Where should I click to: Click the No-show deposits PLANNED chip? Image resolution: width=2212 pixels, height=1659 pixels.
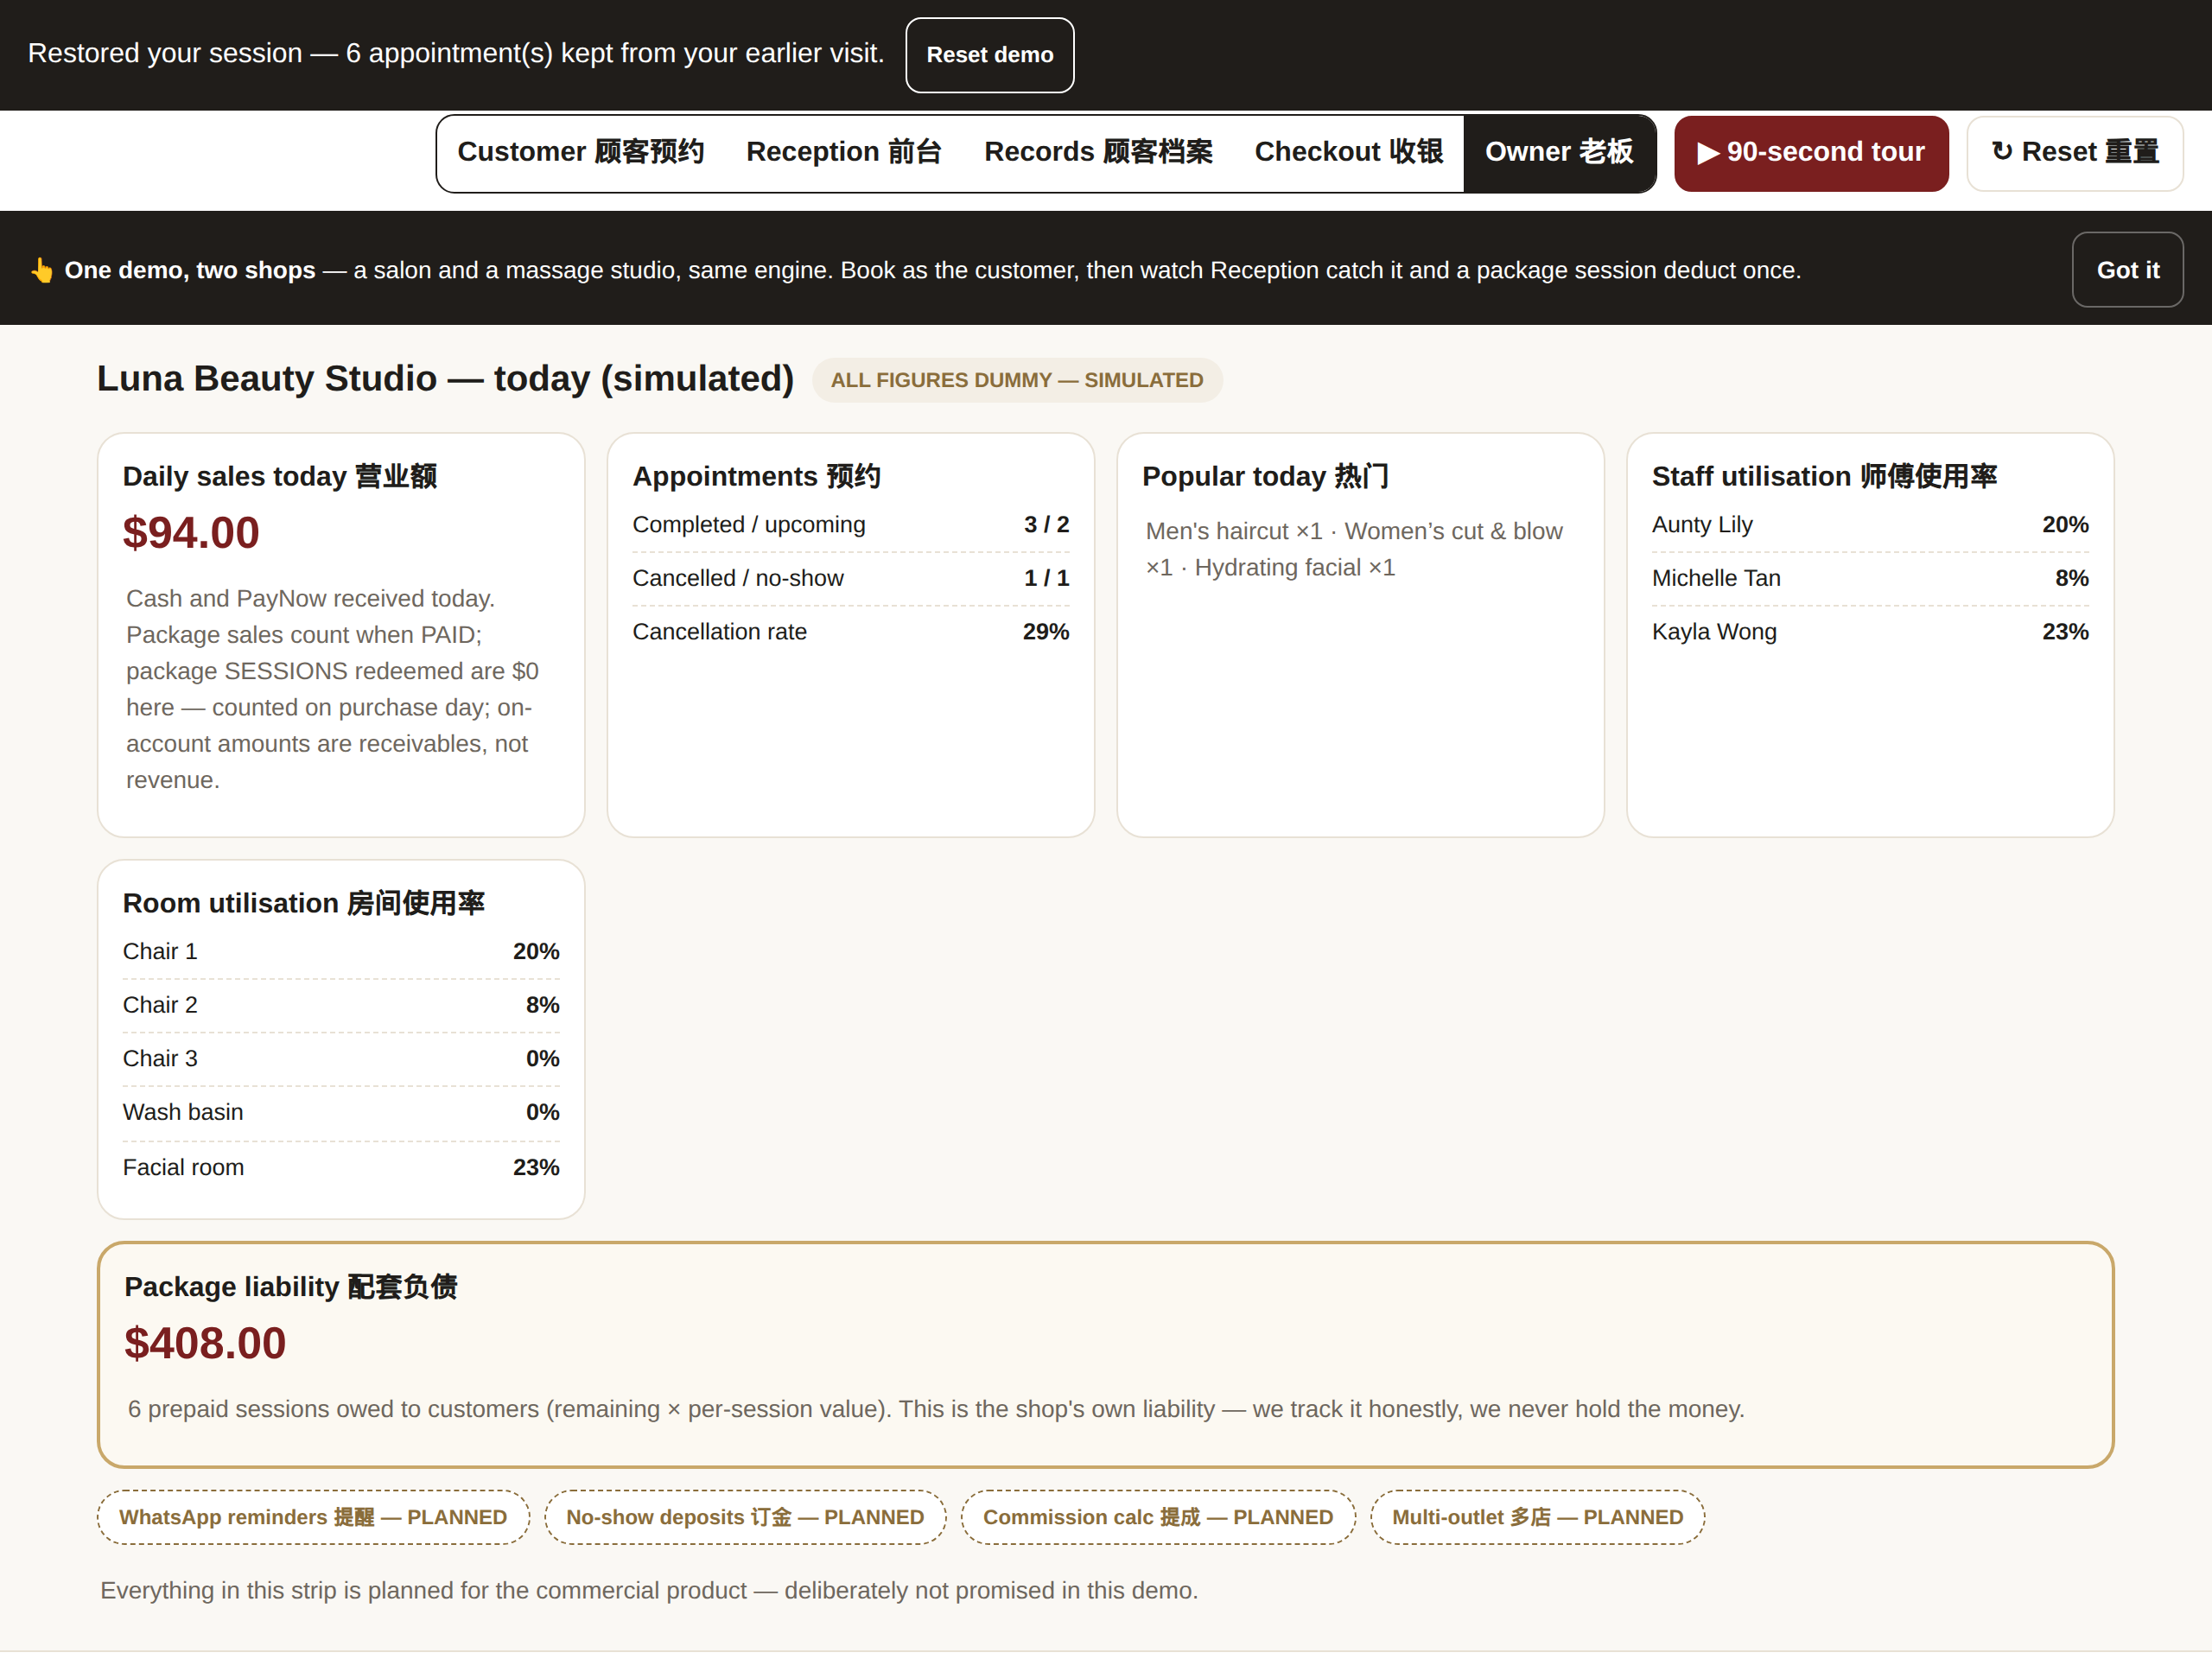point(745,1517)
